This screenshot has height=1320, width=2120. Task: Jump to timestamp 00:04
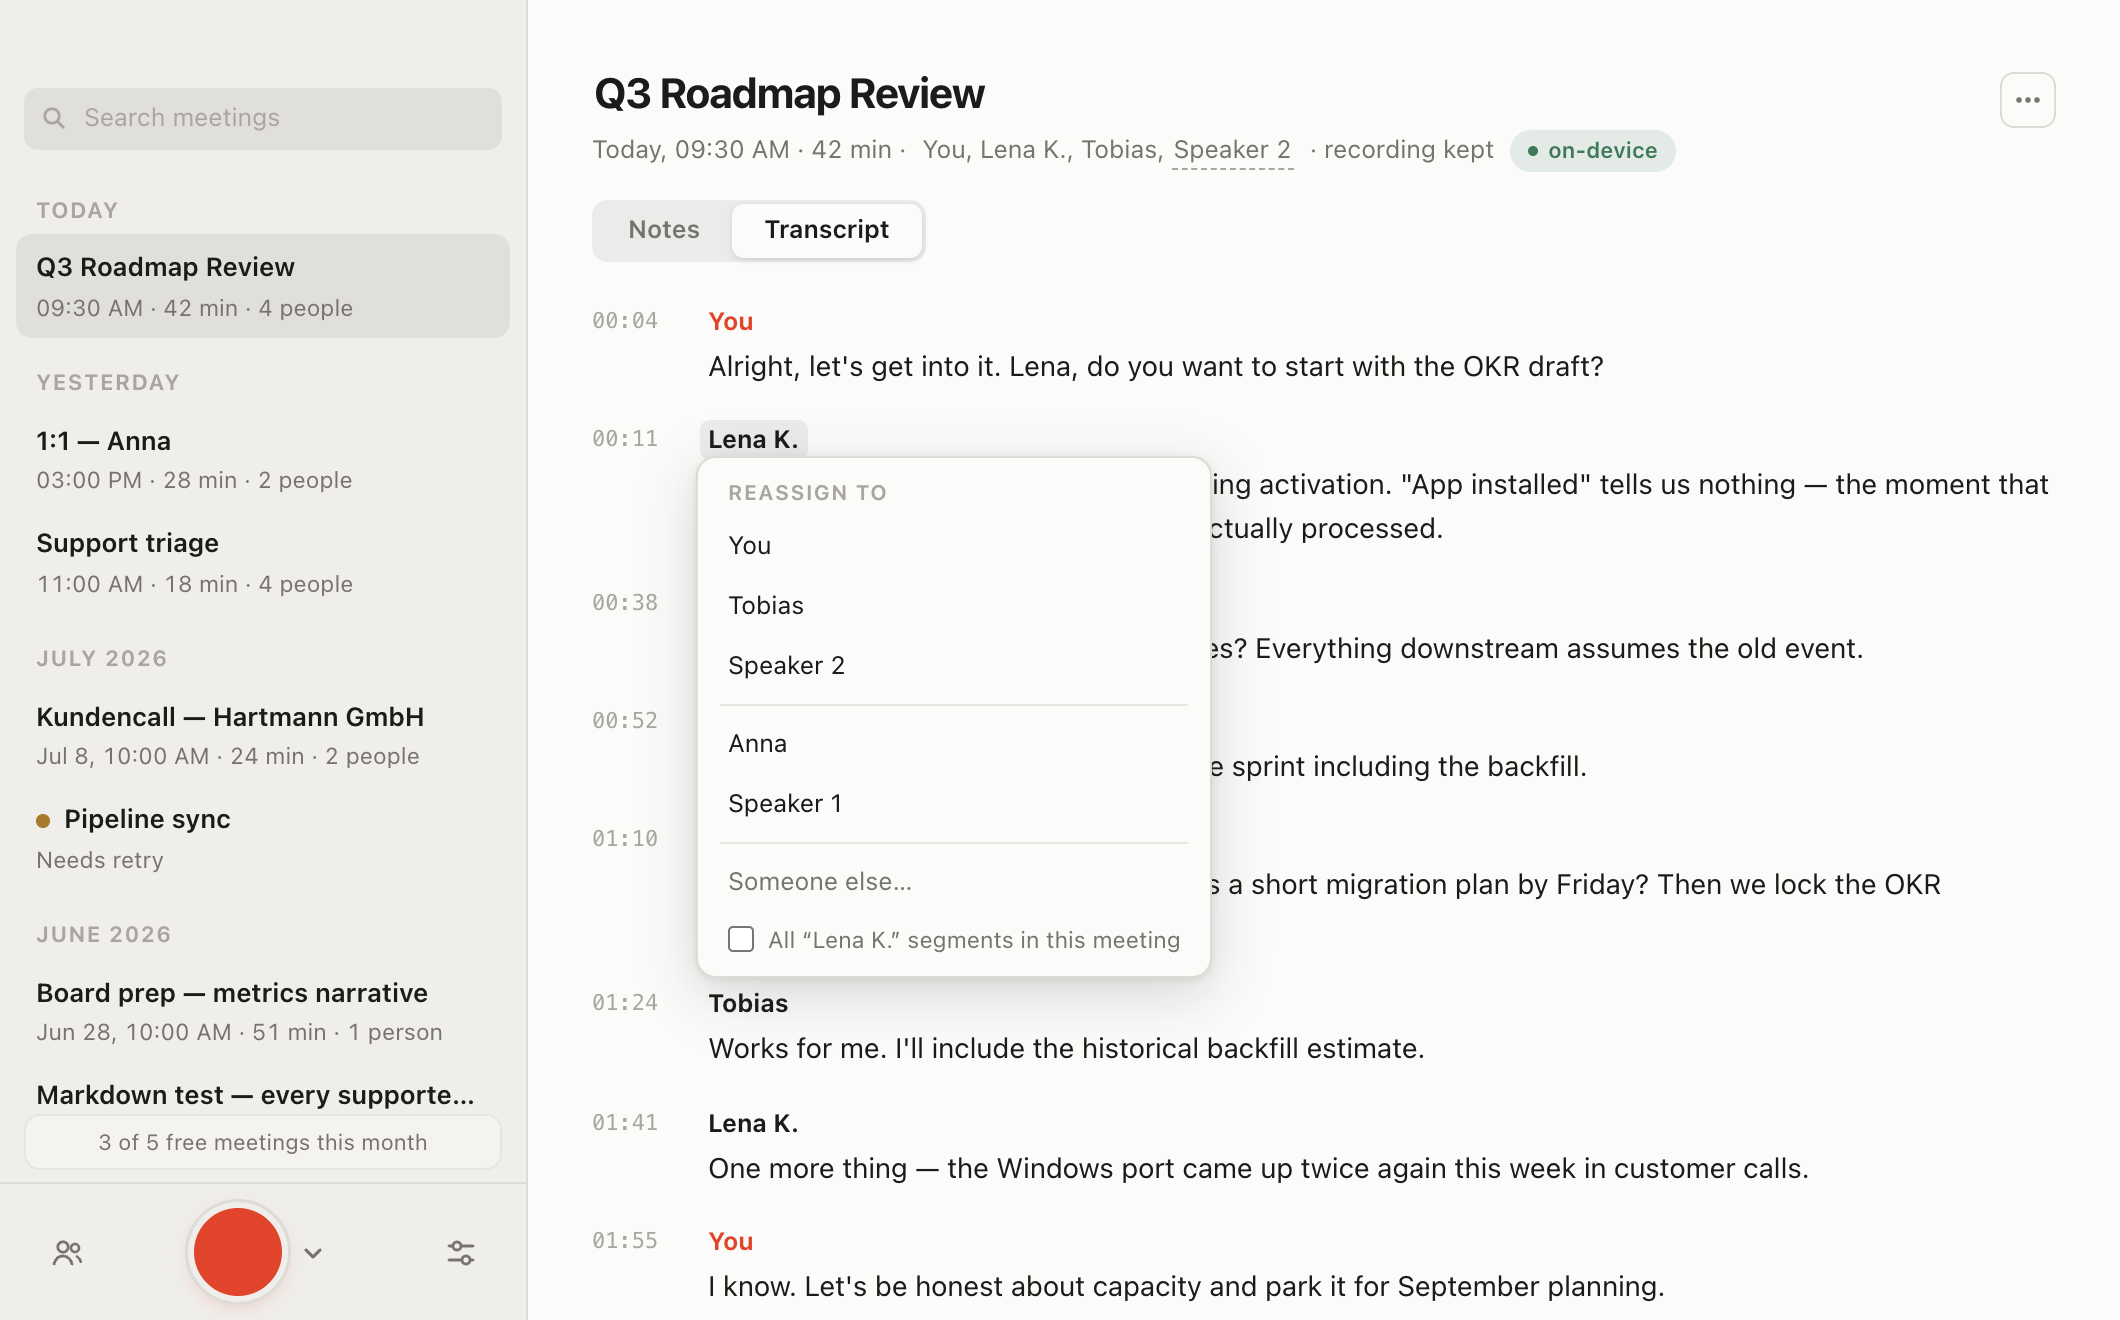[625, 321]
